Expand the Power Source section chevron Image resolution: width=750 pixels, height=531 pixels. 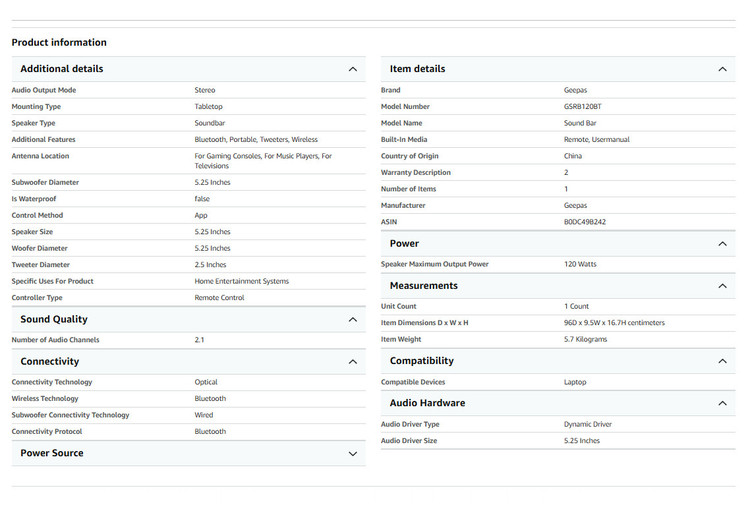(353, 454)
